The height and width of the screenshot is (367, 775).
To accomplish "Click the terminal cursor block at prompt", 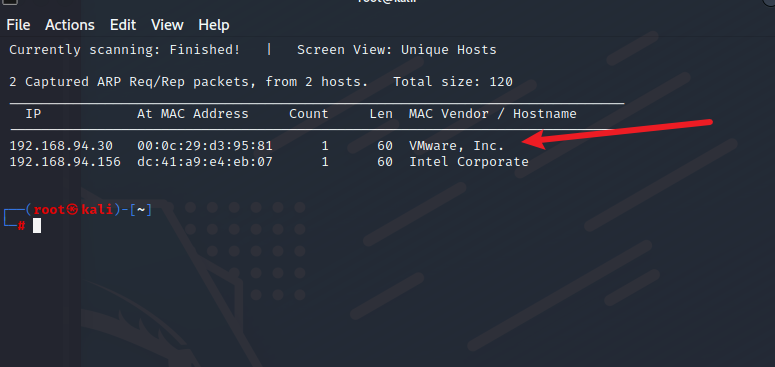I will pos(37,226).
